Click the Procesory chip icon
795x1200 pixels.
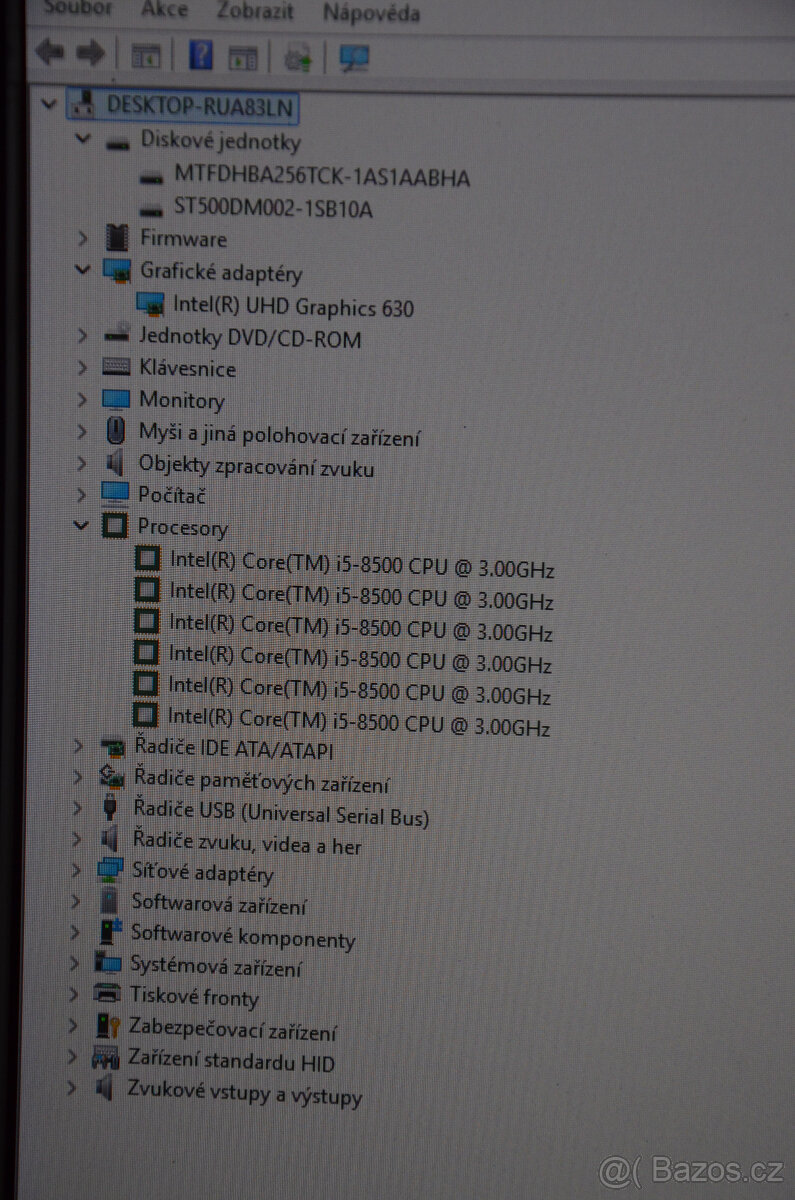click(x=115, y=525)
